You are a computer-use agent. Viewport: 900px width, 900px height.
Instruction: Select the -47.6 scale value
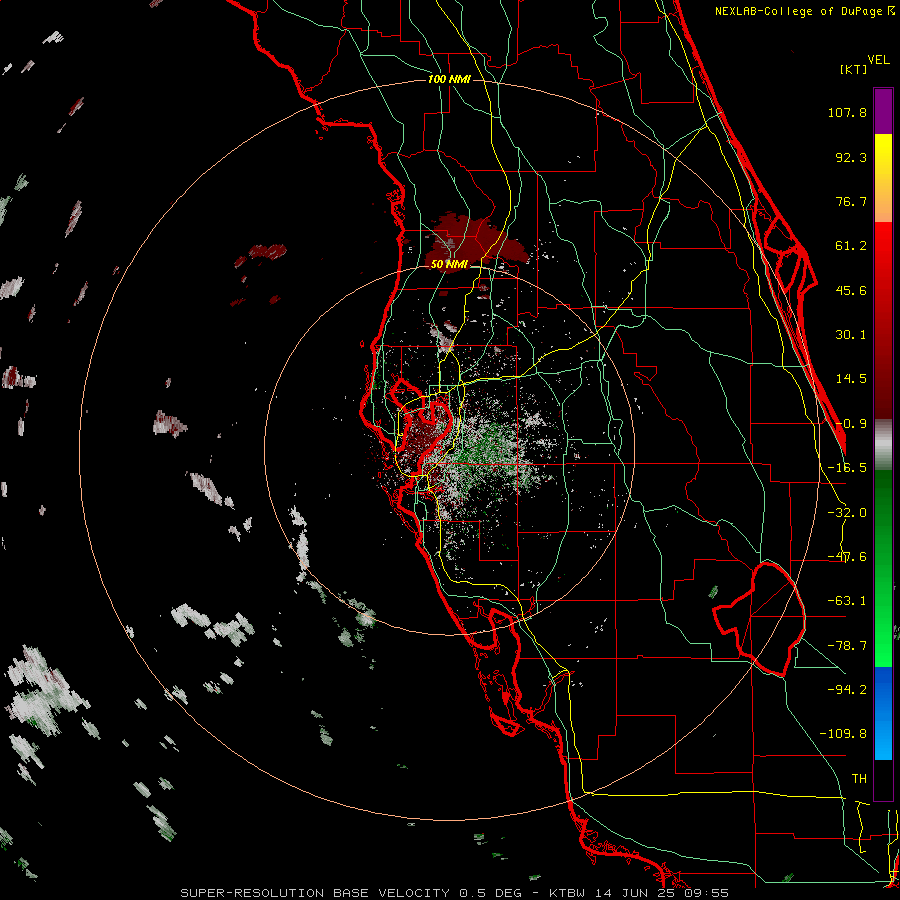[x=847, y=557]
